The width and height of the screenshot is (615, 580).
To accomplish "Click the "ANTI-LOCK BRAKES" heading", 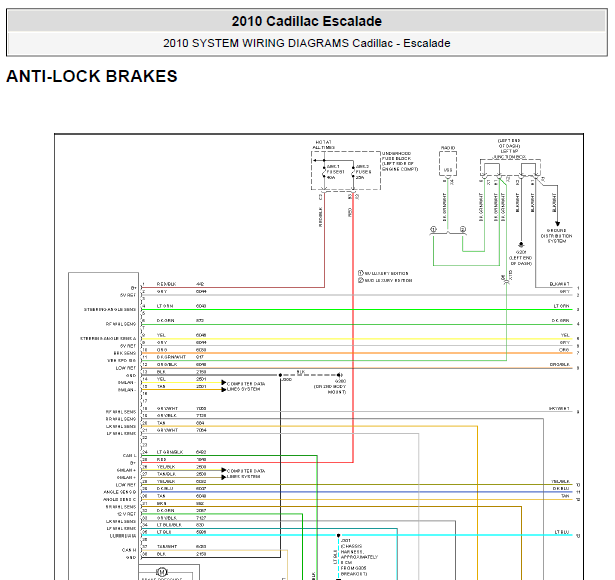I will (x=92, y=76).
